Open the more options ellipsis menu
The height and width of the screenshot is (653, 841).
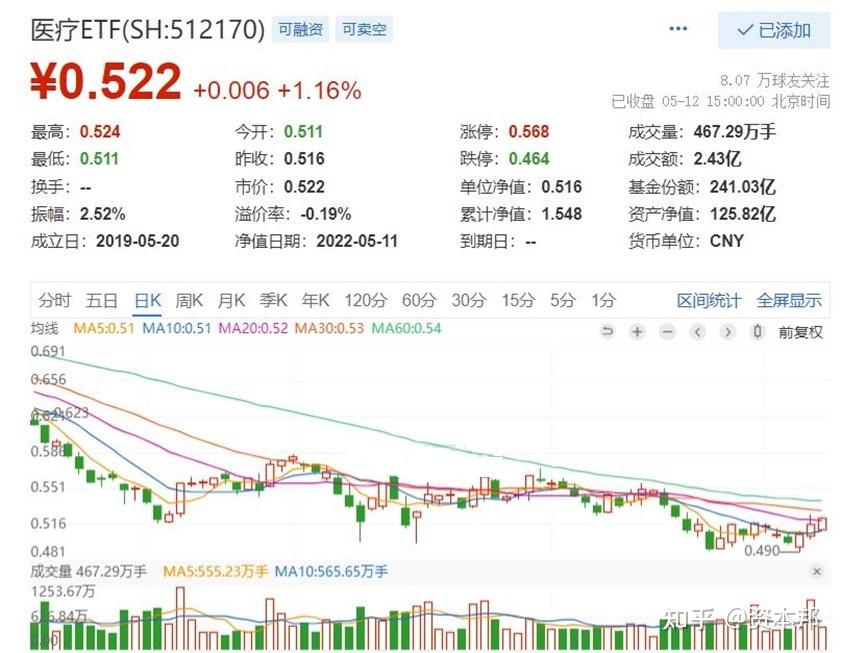coord(678,30)
